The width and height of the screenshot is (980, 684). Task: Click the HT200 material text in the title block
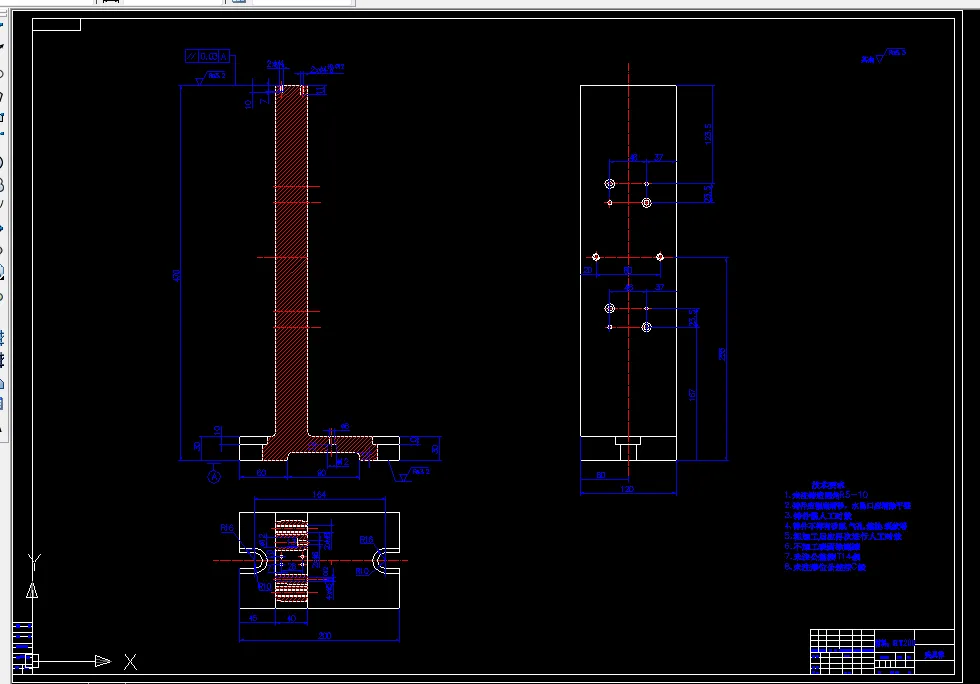tap(896, 642)
